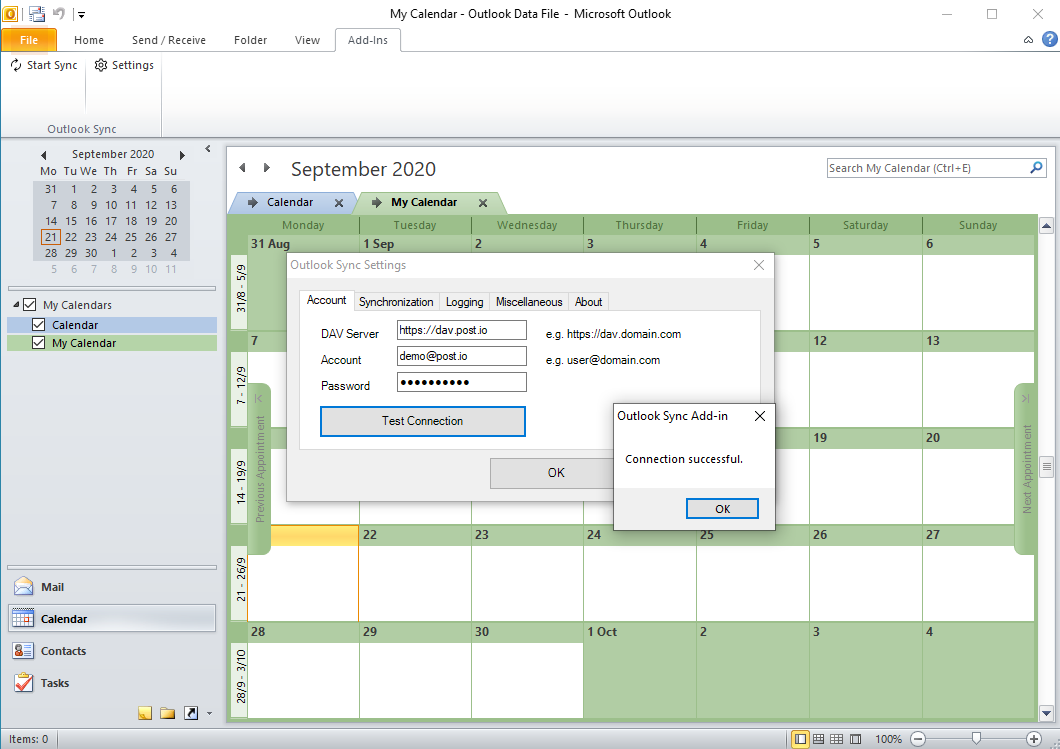Viewport: 1060px width, 749px height.
Task: Click the Folder List icon
Action: click(168, 713)
